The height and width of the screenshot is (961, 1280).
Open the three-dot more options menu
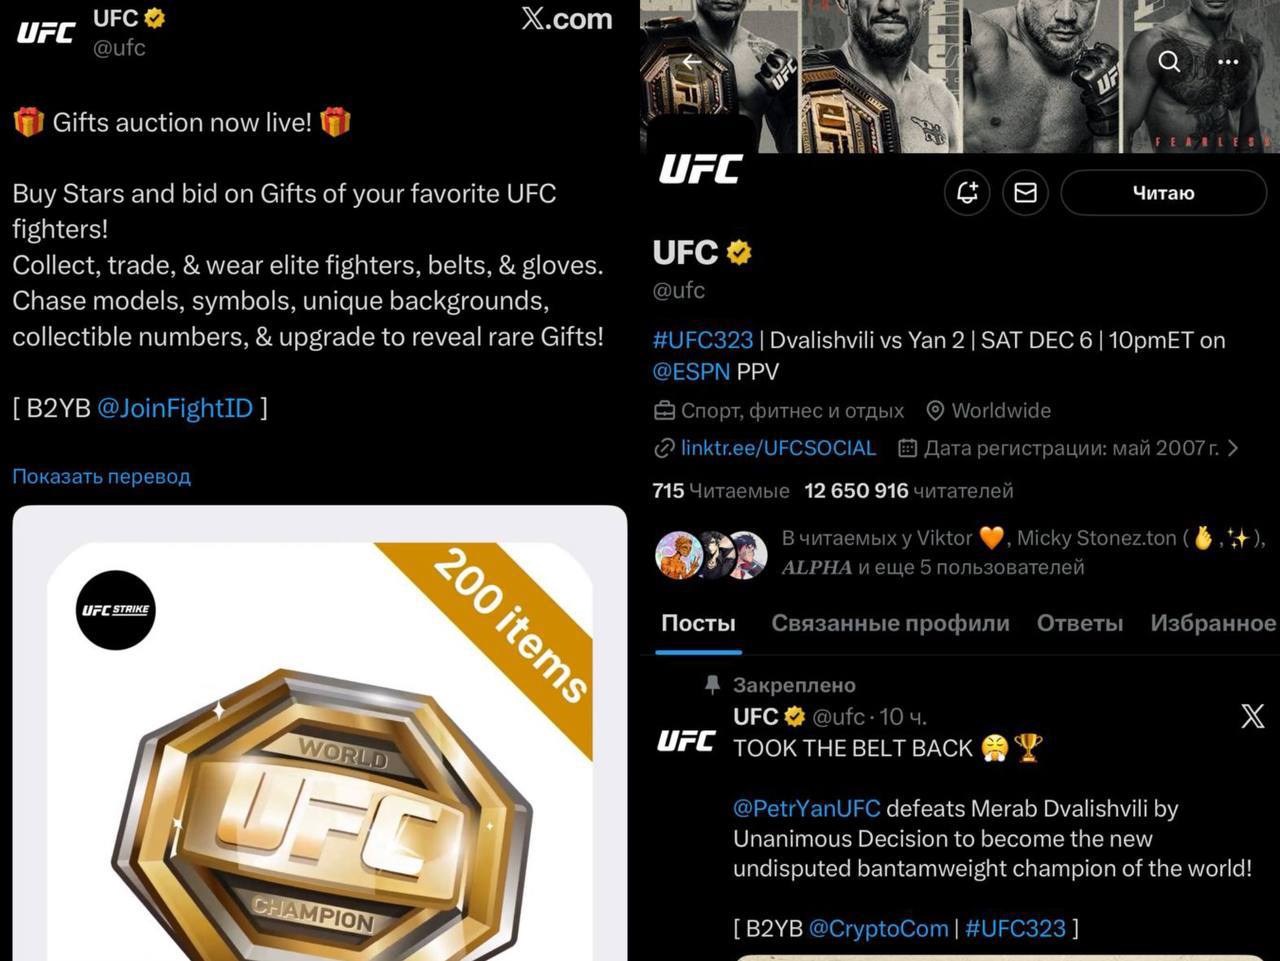tap(1228, 62)
